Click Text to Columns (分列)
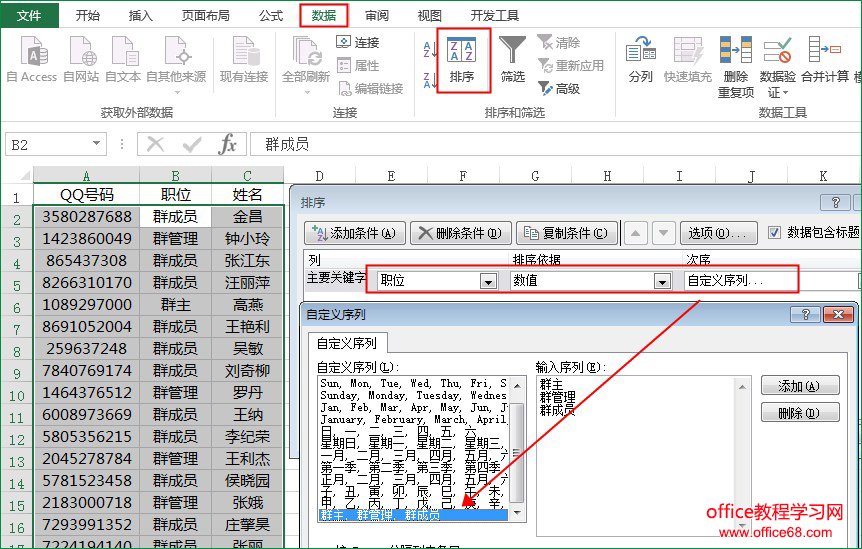Image resolution: width=862 pixels, height=549 pixels. (640, 59)
